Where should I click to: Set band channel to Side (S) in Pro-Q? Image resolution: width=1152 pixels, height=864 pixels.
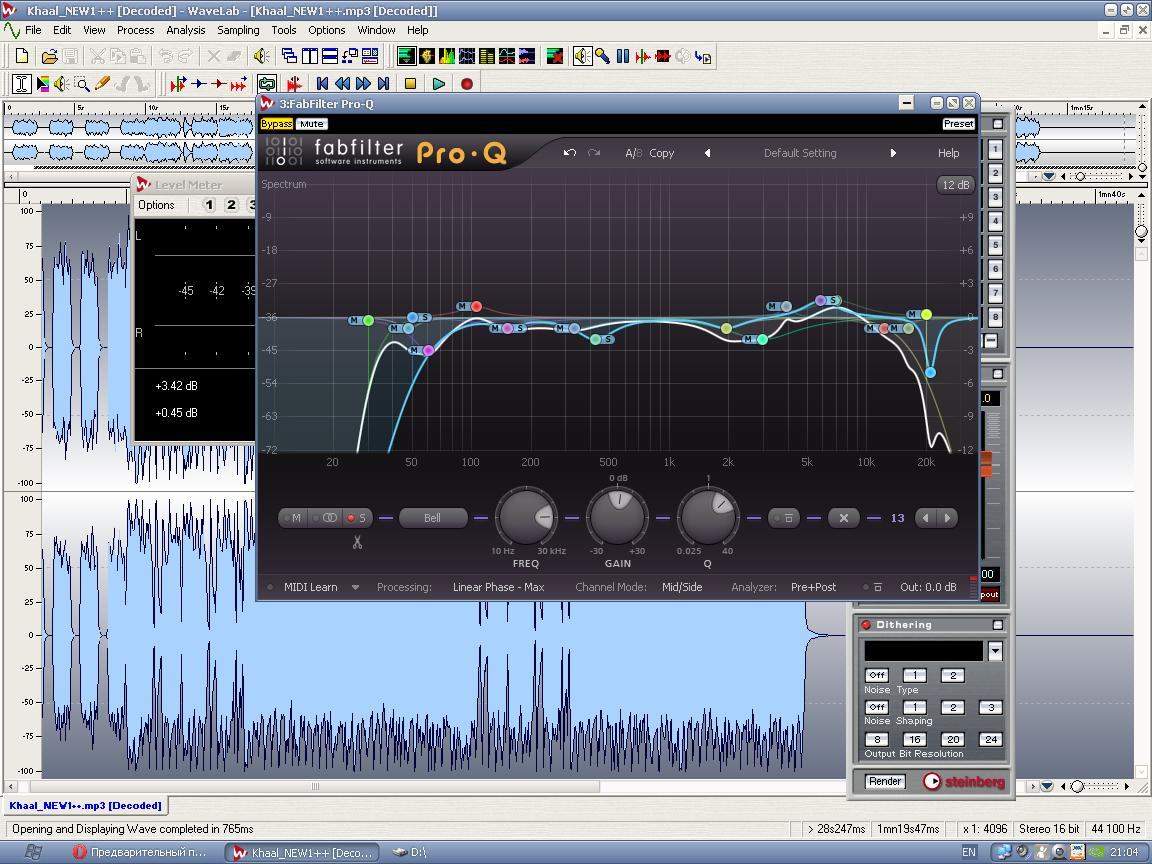tap(358, 518)
